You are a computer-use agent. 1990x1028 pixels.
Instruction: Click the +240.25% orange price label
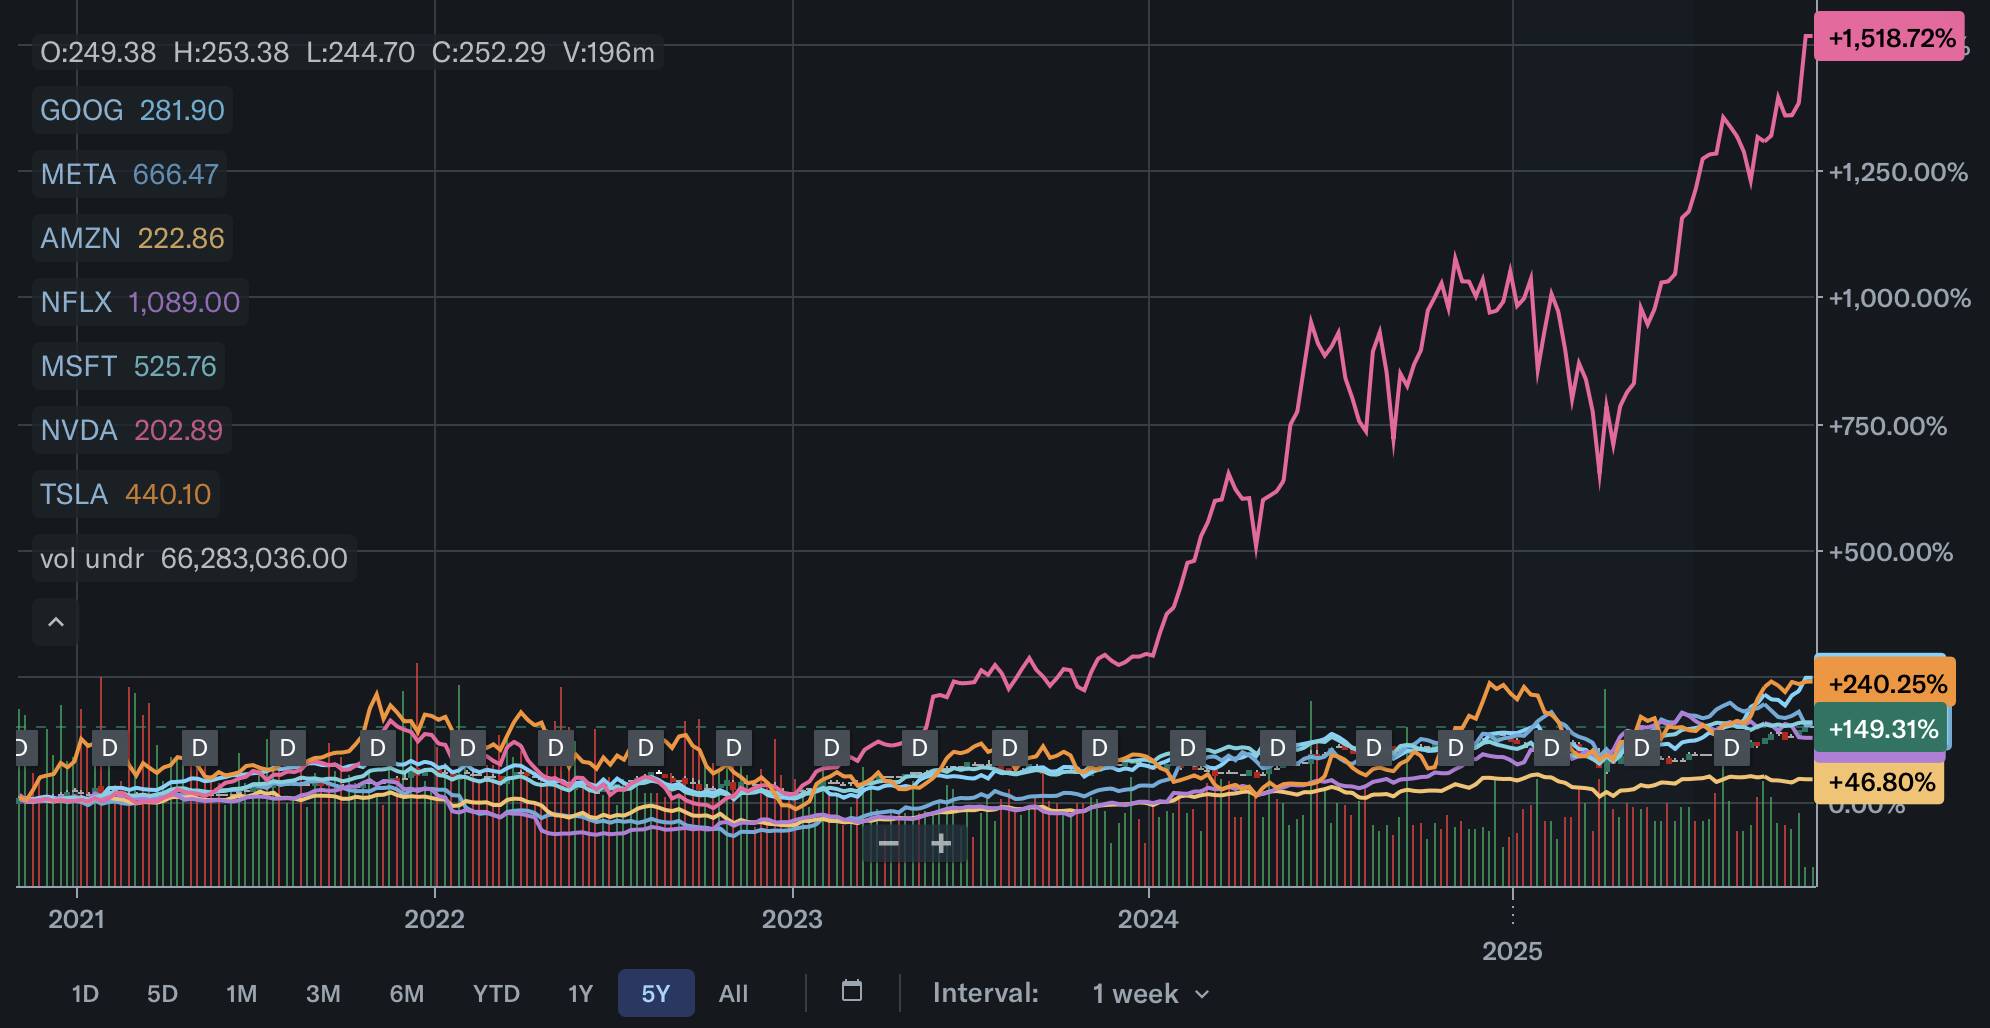pyautogui.click(x=1885, y=684)
